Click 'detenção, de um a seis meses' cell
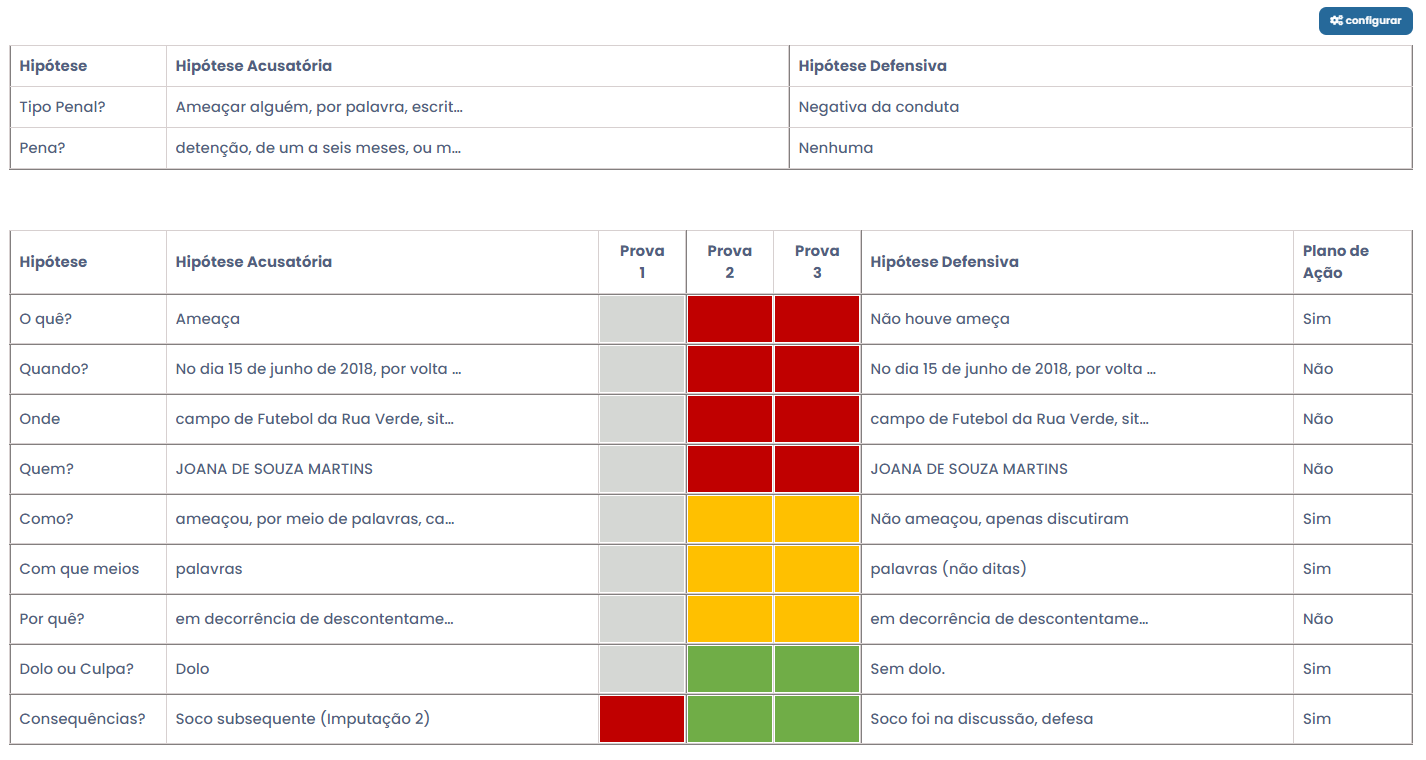 pos(318,148)
